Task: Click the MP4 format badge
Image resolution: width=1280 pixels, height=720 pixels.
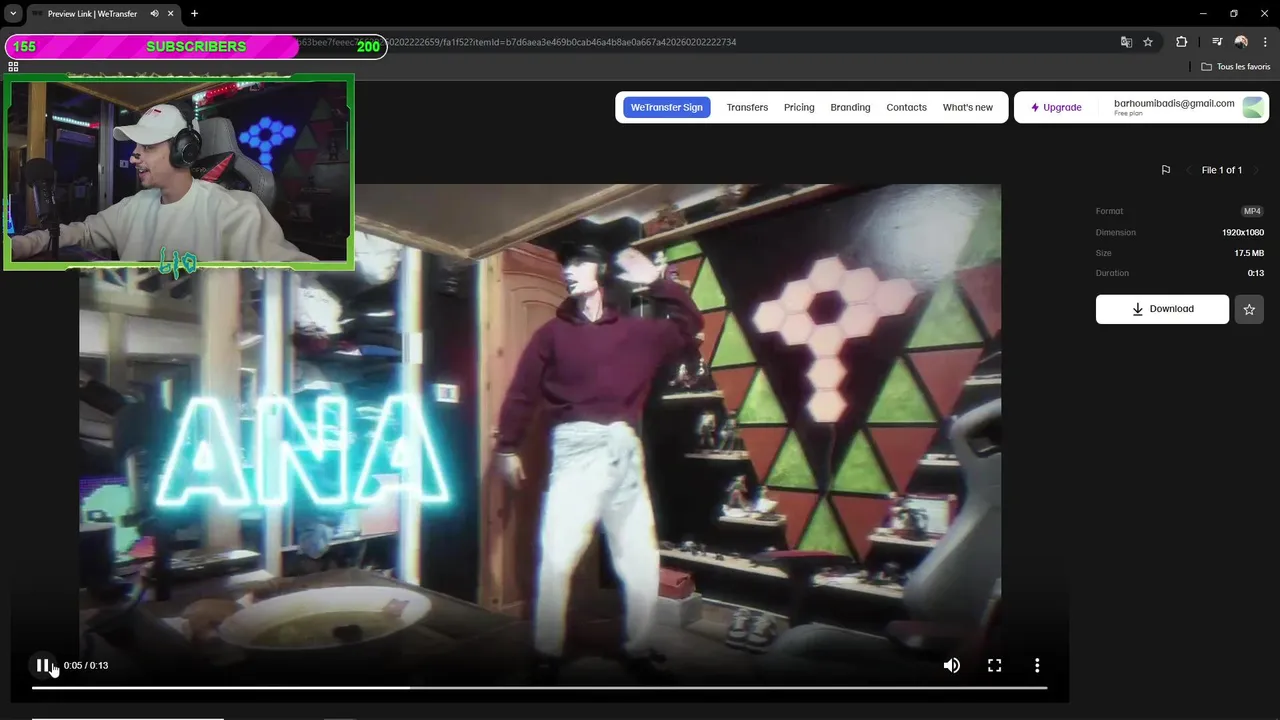Action: pos(1252,211)
